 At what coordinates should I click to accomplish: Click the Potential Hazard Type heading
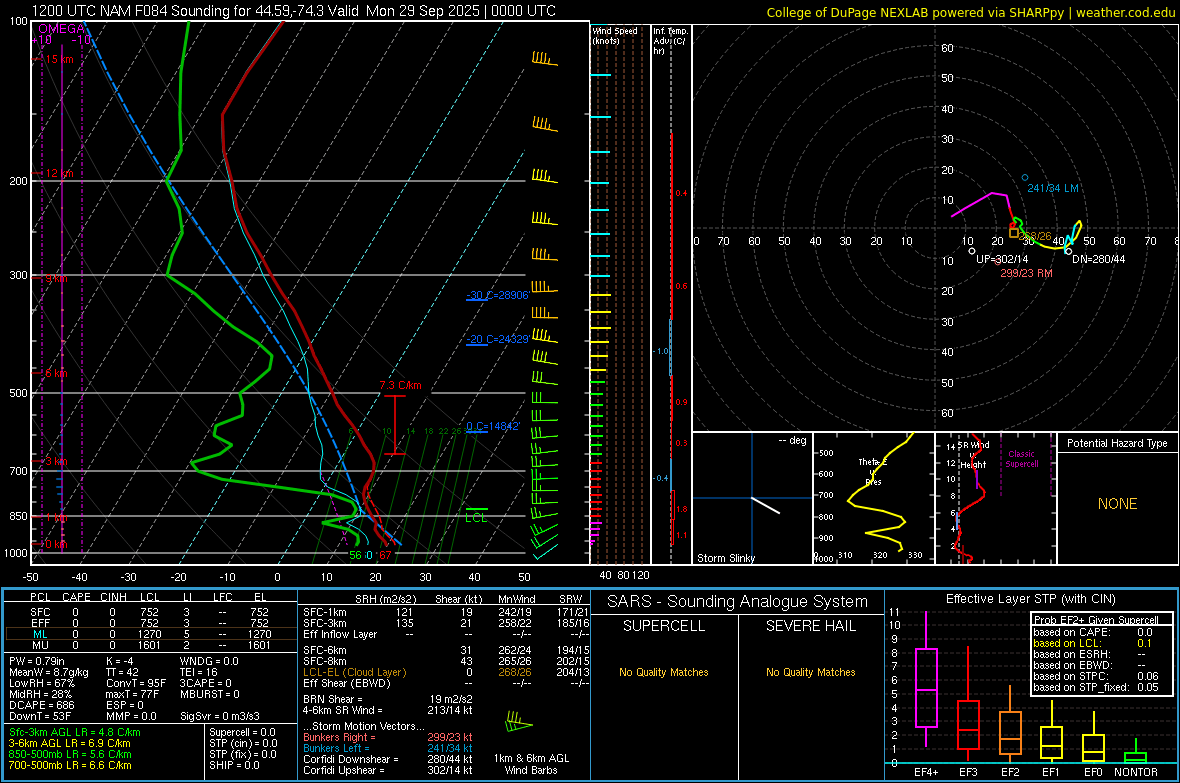(x=1118, y=443)
